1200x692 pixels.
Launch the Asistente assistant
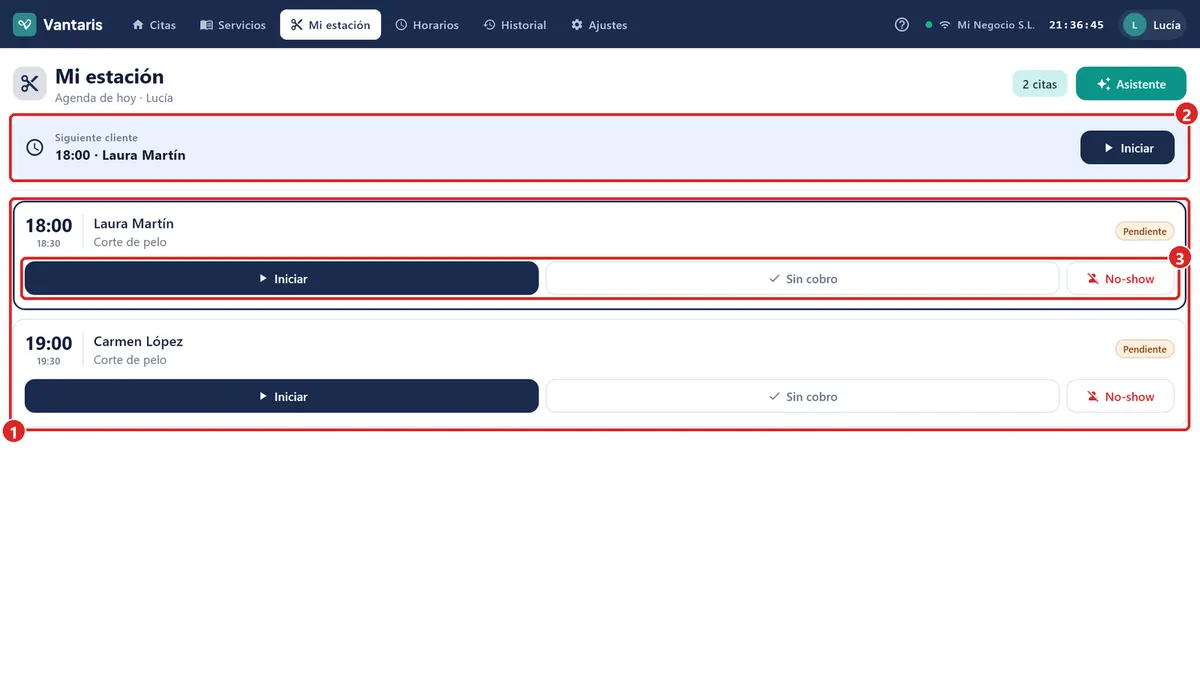point(1131,84)
